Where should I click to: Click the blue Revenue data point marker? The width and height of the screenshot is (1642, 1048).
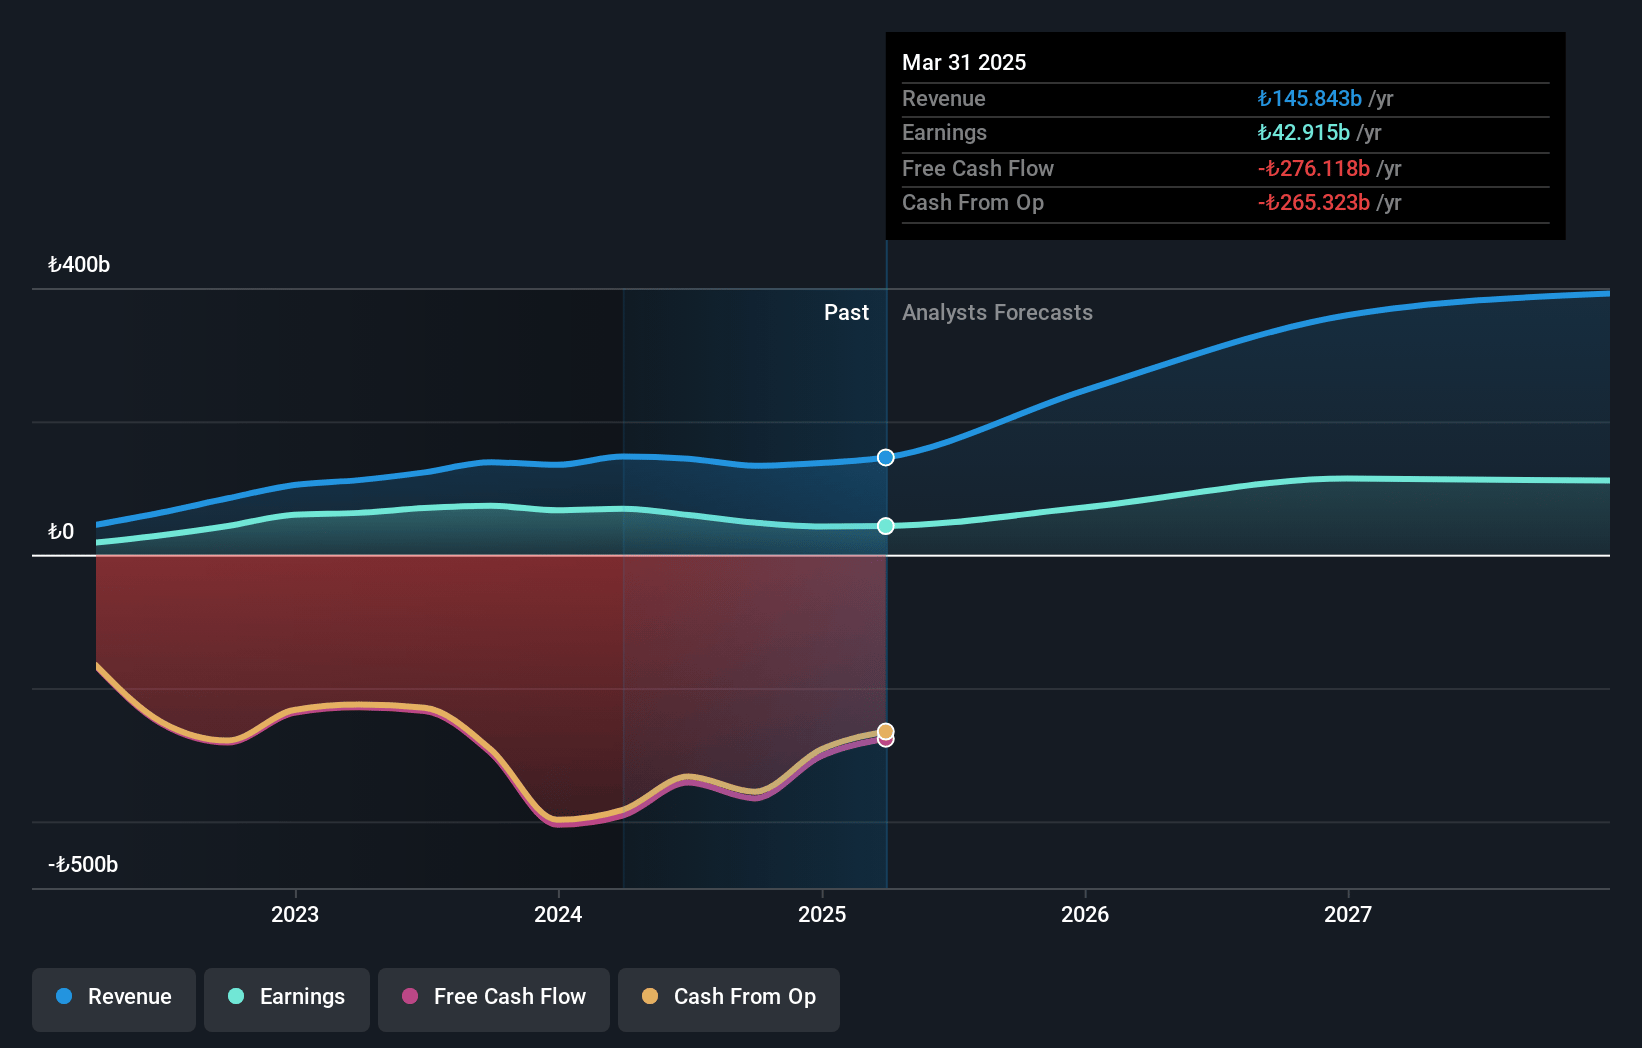coord(886,457)
